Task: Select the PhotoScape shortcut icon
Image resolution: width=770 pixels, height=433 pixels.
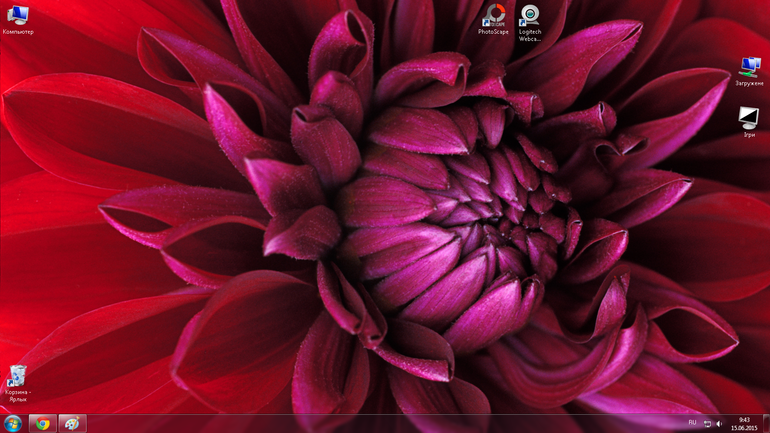Action: [493, 14]
